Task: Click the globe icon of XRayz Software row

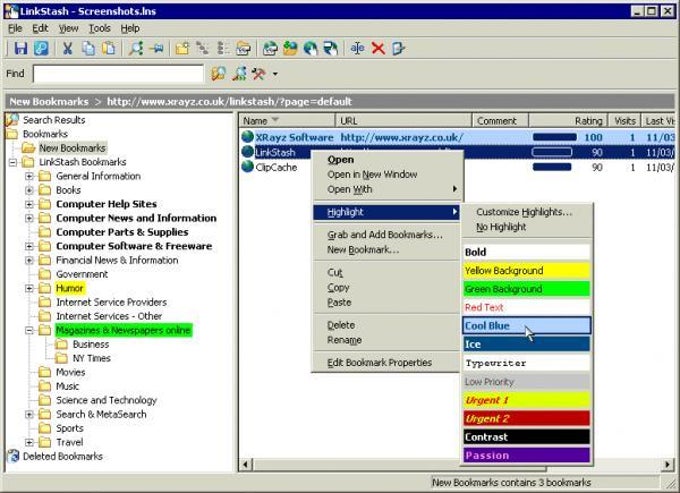Action: point(247,137)
